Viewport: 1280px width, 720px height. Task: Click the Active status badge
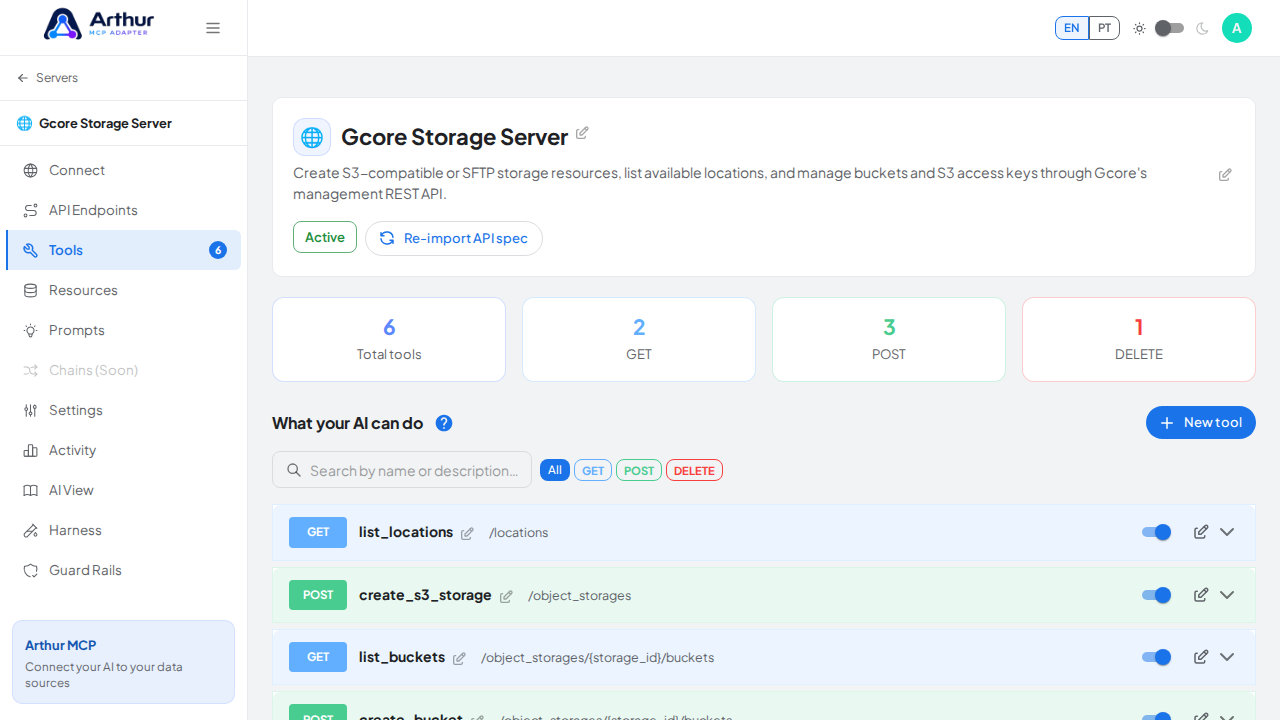(x=325, y=237)
